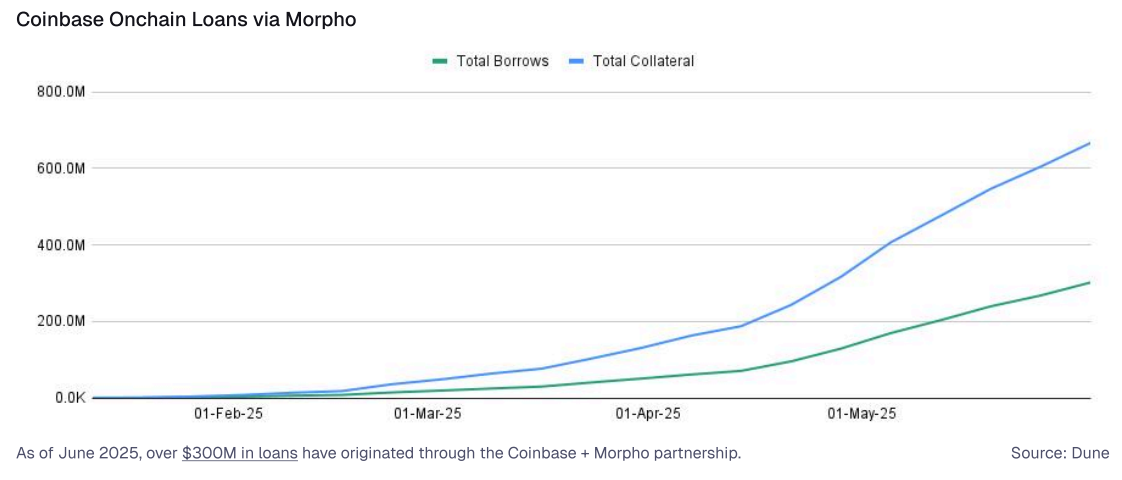Click the end point of the green borrows line

coord(1089,283)
